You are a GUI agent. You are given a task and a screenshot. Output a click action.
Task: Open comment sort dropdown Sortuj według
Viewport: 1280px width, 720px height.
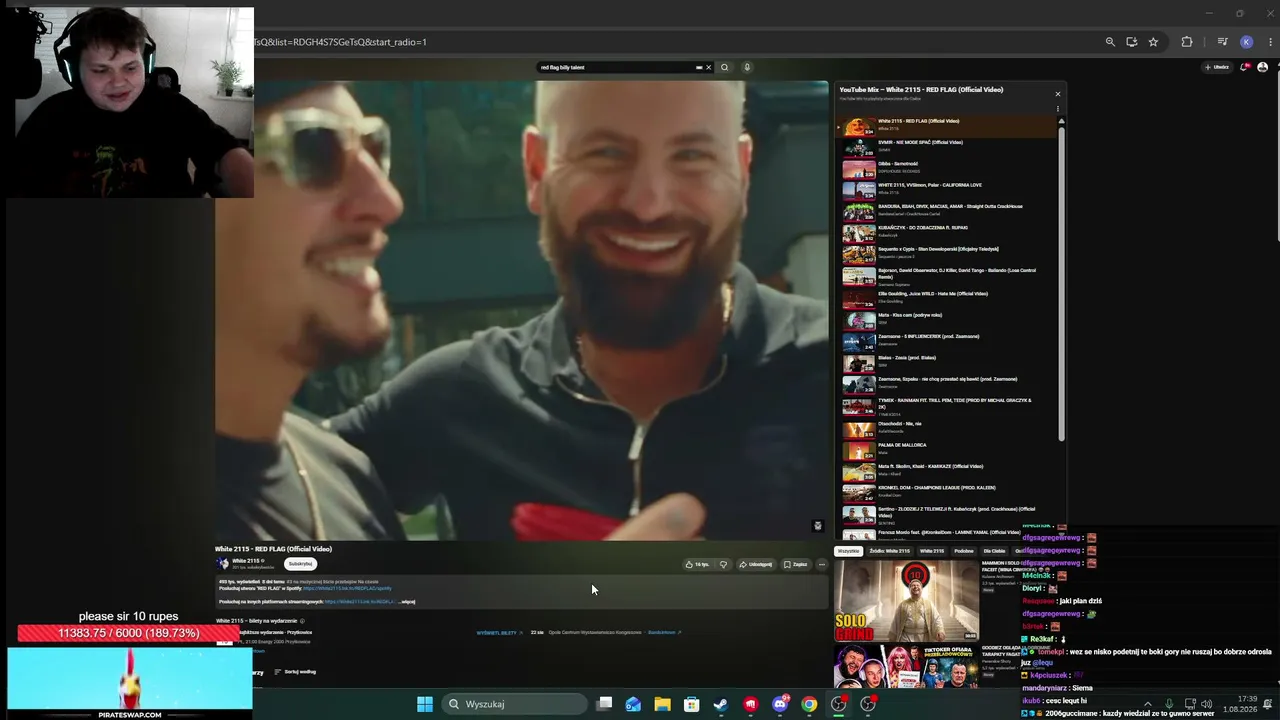(x=295, y=672)
